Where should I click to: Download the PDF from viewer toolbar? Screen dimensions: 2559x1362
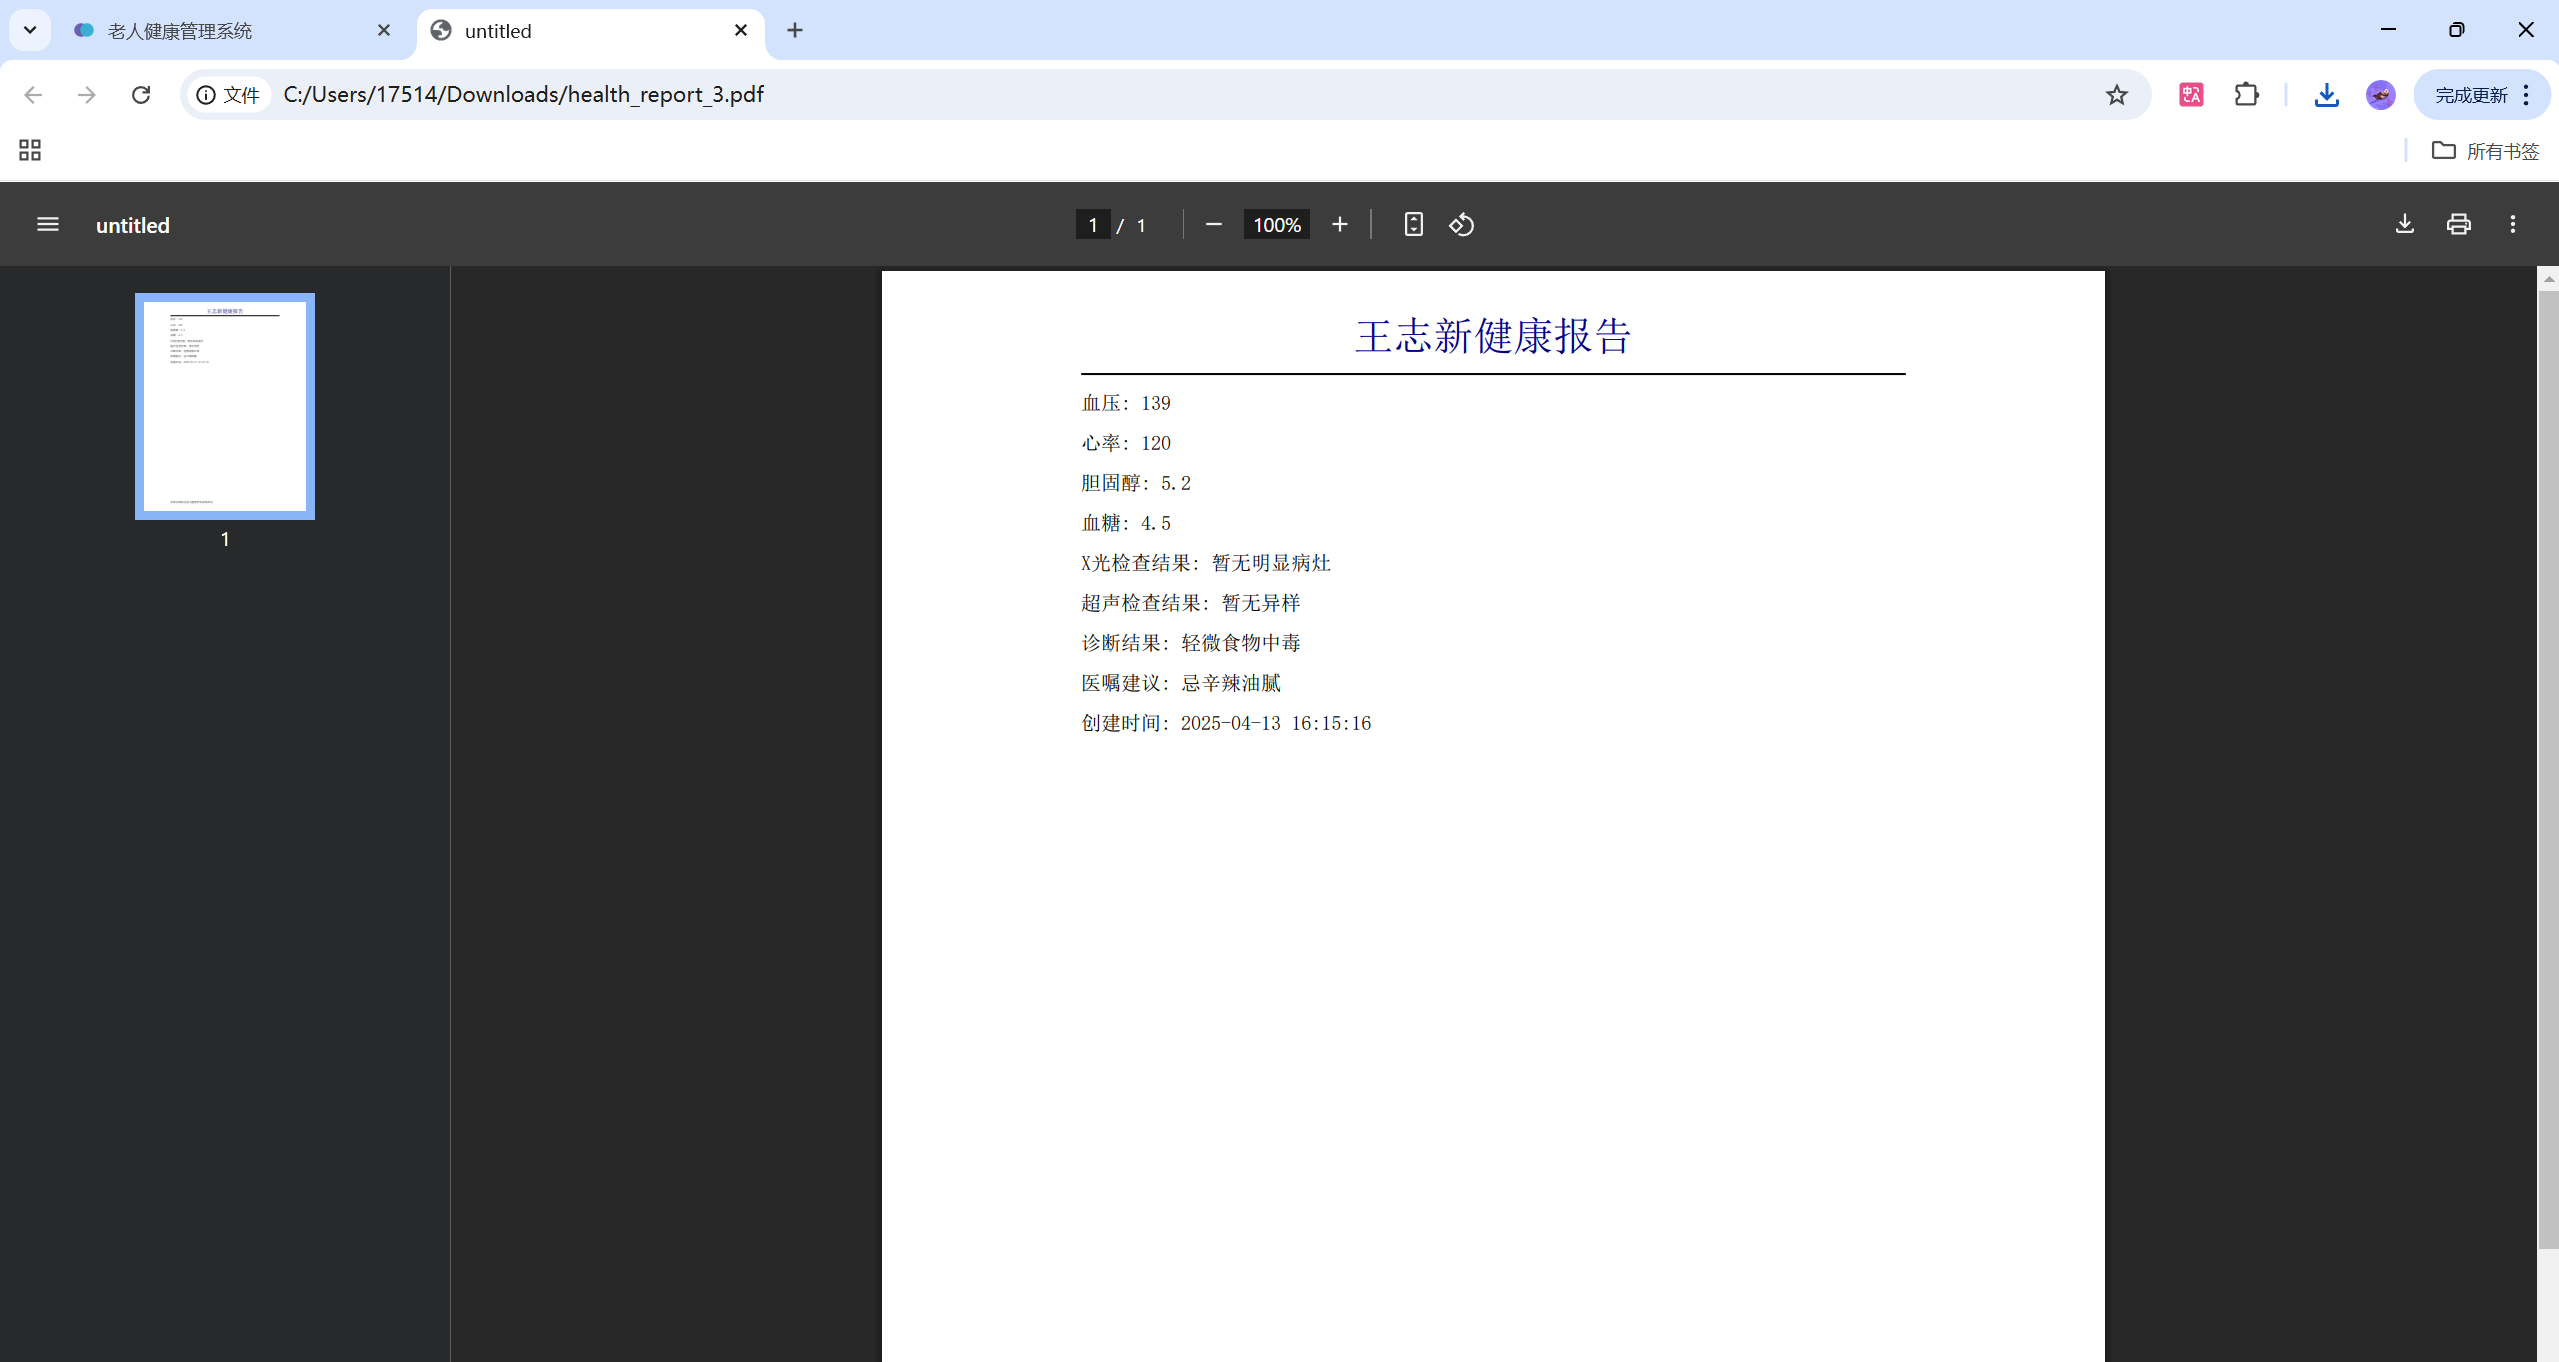click(x=2404, y=224)
